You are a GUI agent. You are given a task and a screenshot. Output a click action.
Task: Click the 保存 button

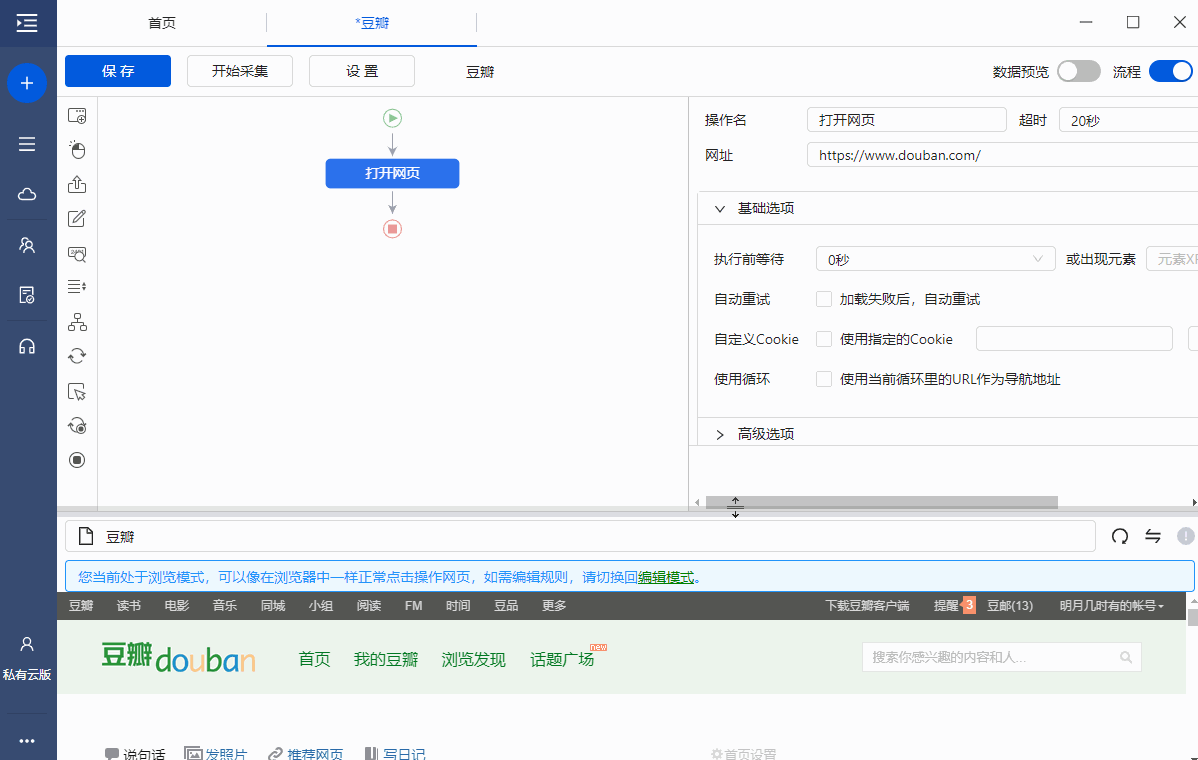118,71
